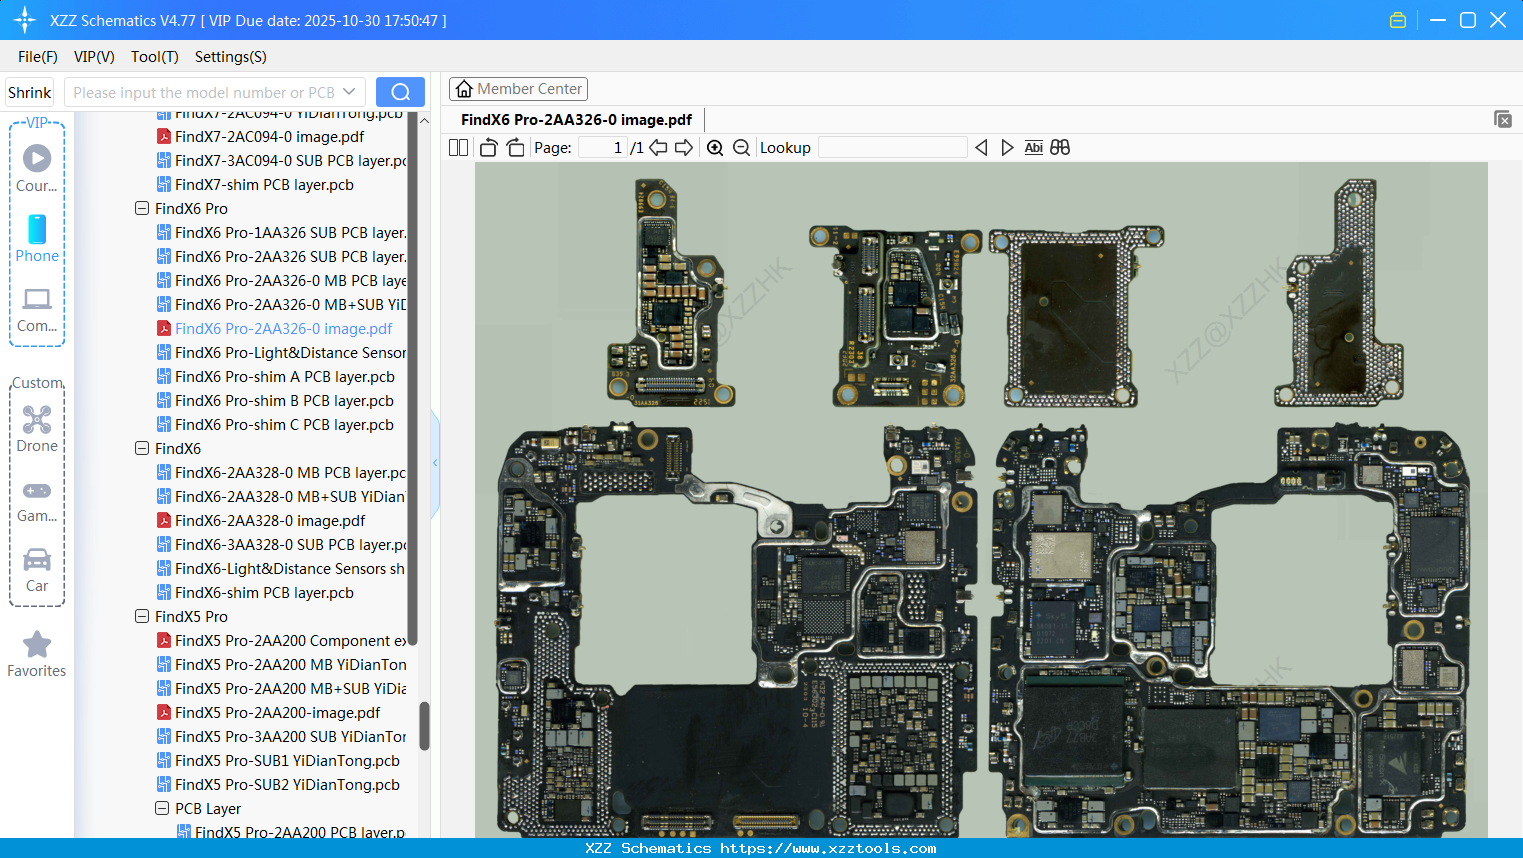The image size is (1523, 858).
Task: Rotate the page clockwise
Action: tap(515, 148)
